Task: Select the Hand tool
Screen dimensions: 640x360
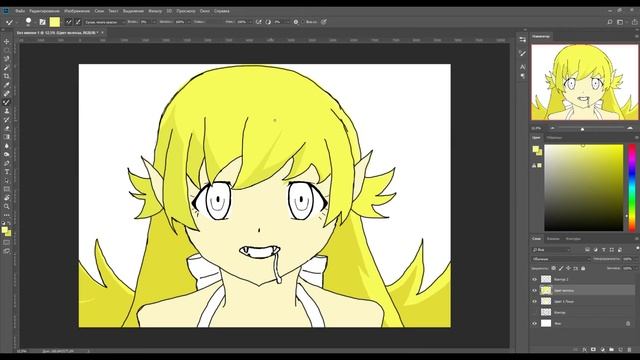Action: (7, 198)
